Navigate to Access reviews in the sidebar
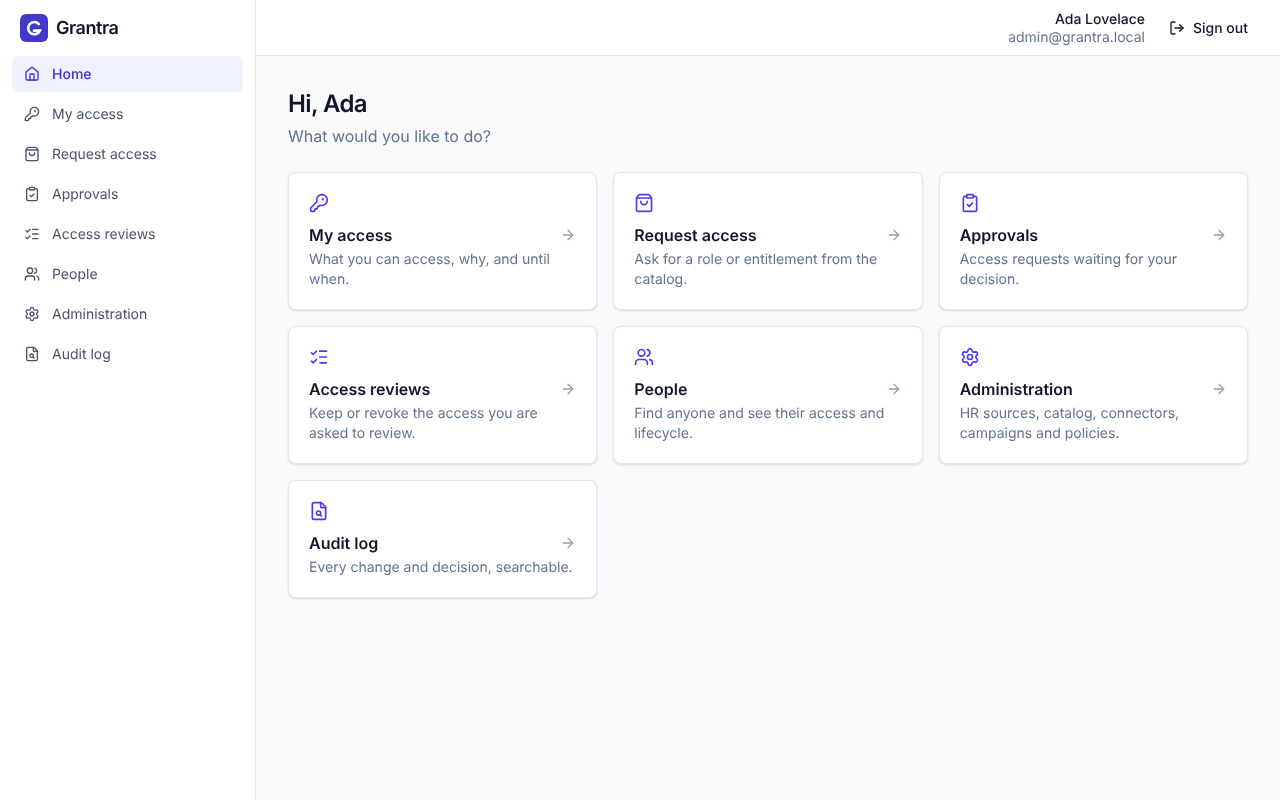 127,234
